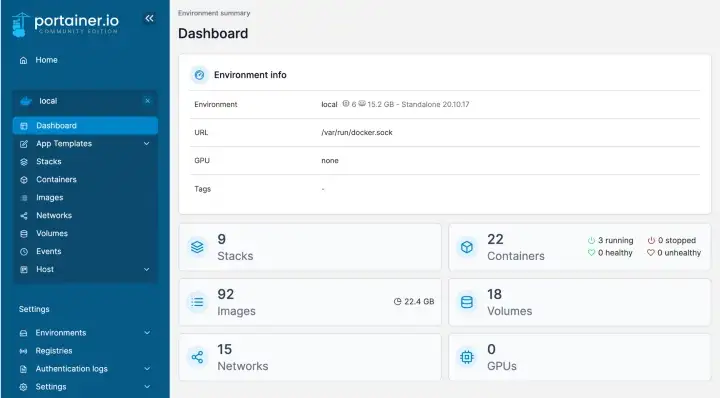
Task: Click the App Templates edit icon
Action: (24, 144)
